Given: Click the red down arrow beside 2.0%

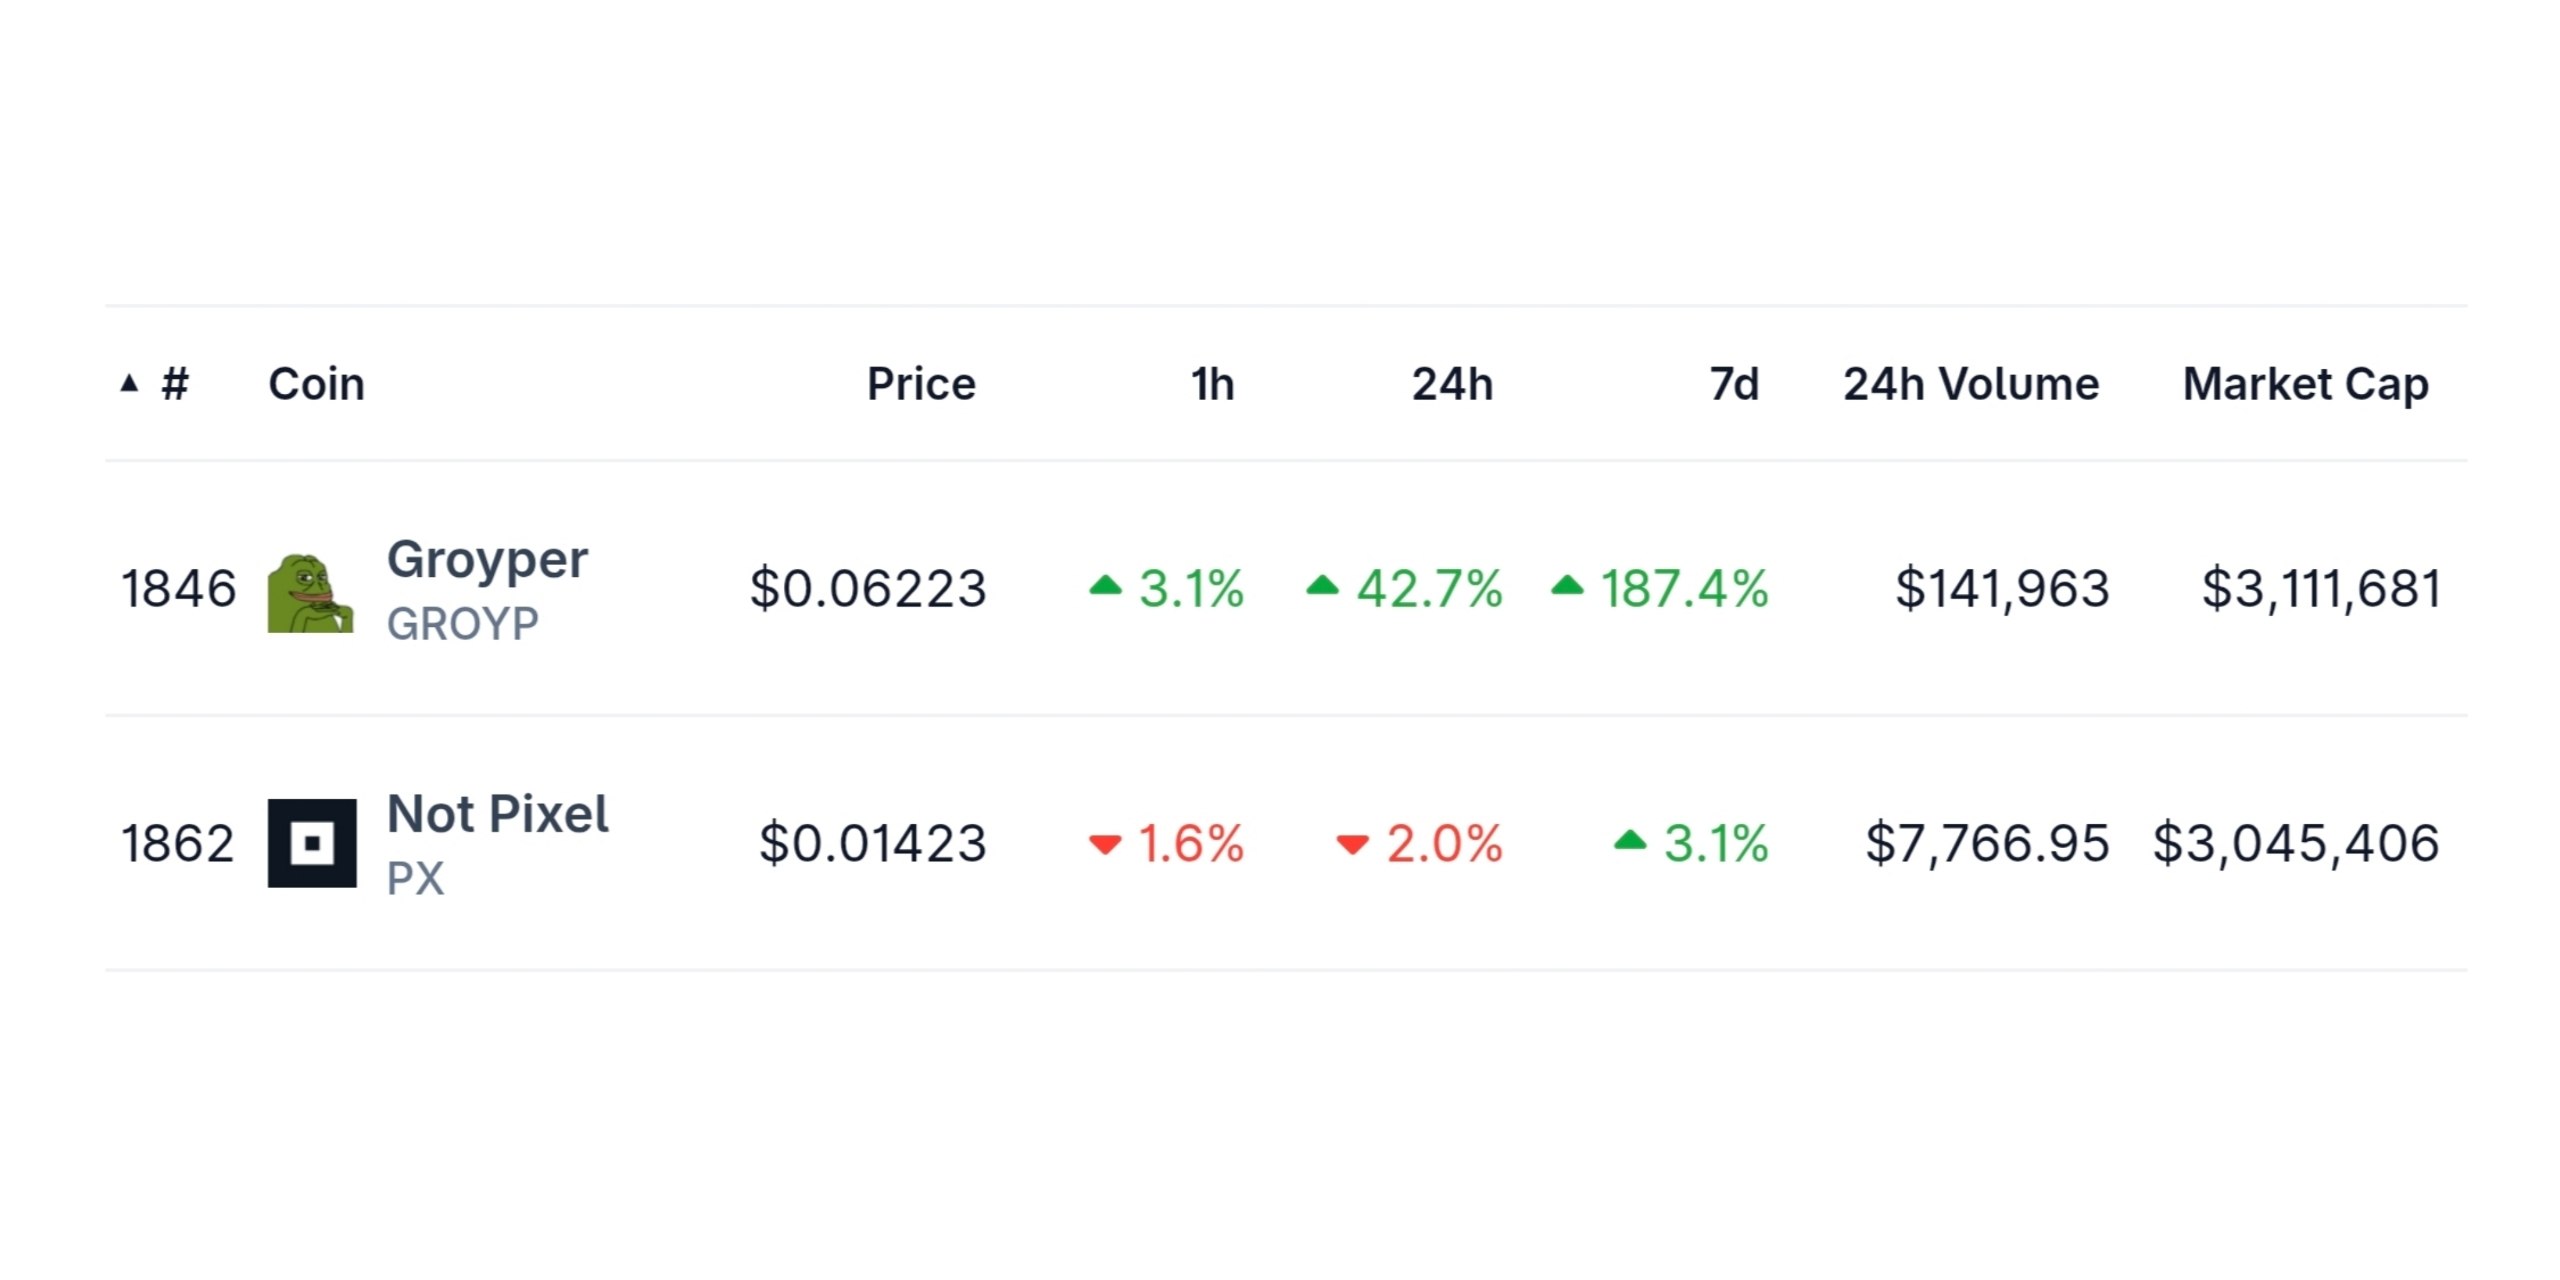Looking at the screenshot, I should (x=1352, y=844).
